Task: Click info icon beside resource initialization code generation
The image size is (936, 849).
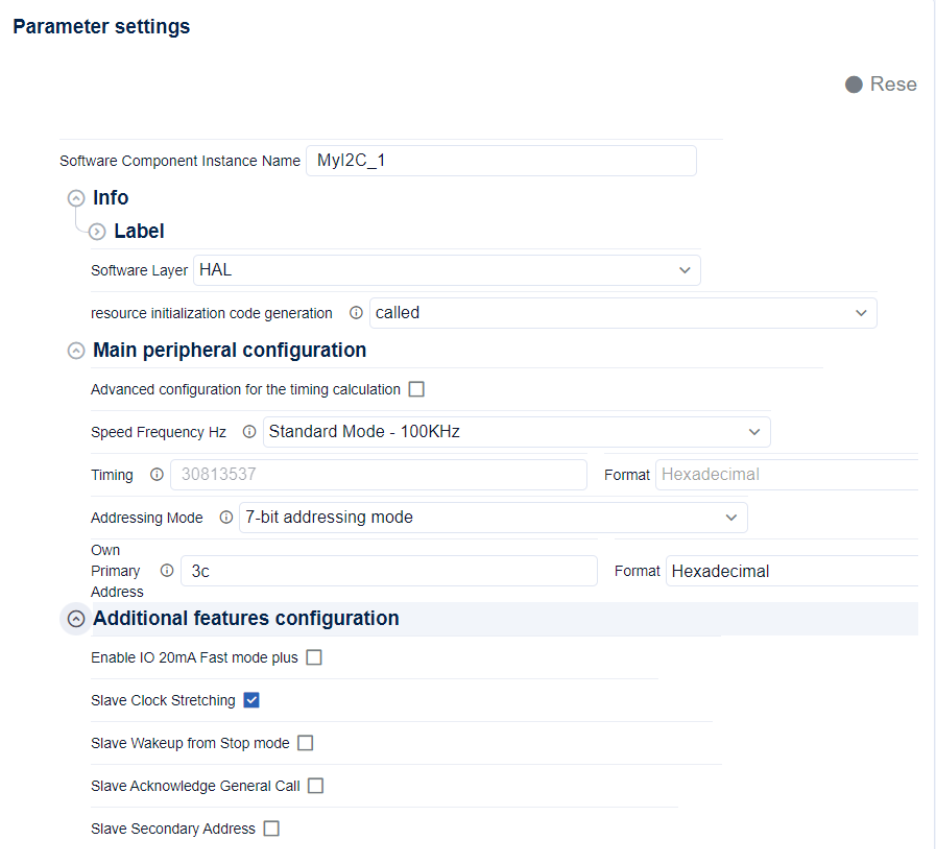Action: coord(356,313)
